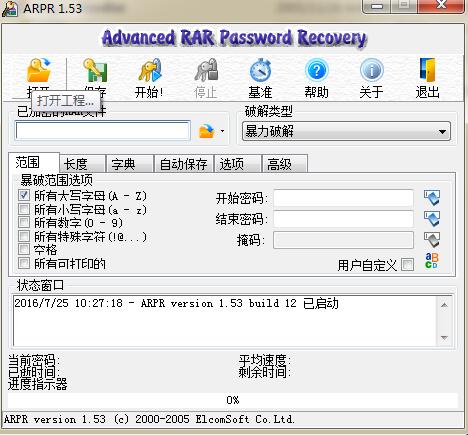Switch to the 高级 tab
The height and width of the screenshot is (435, 468).
point(285,164)
